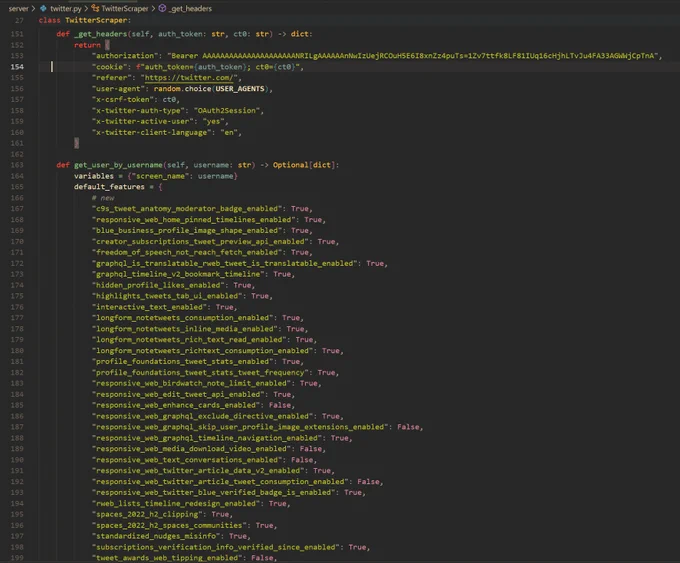The height and width of the screenshot is (563, 680).
Task: Open the twitter.py breadcrumb item
Action: point(65,8)
